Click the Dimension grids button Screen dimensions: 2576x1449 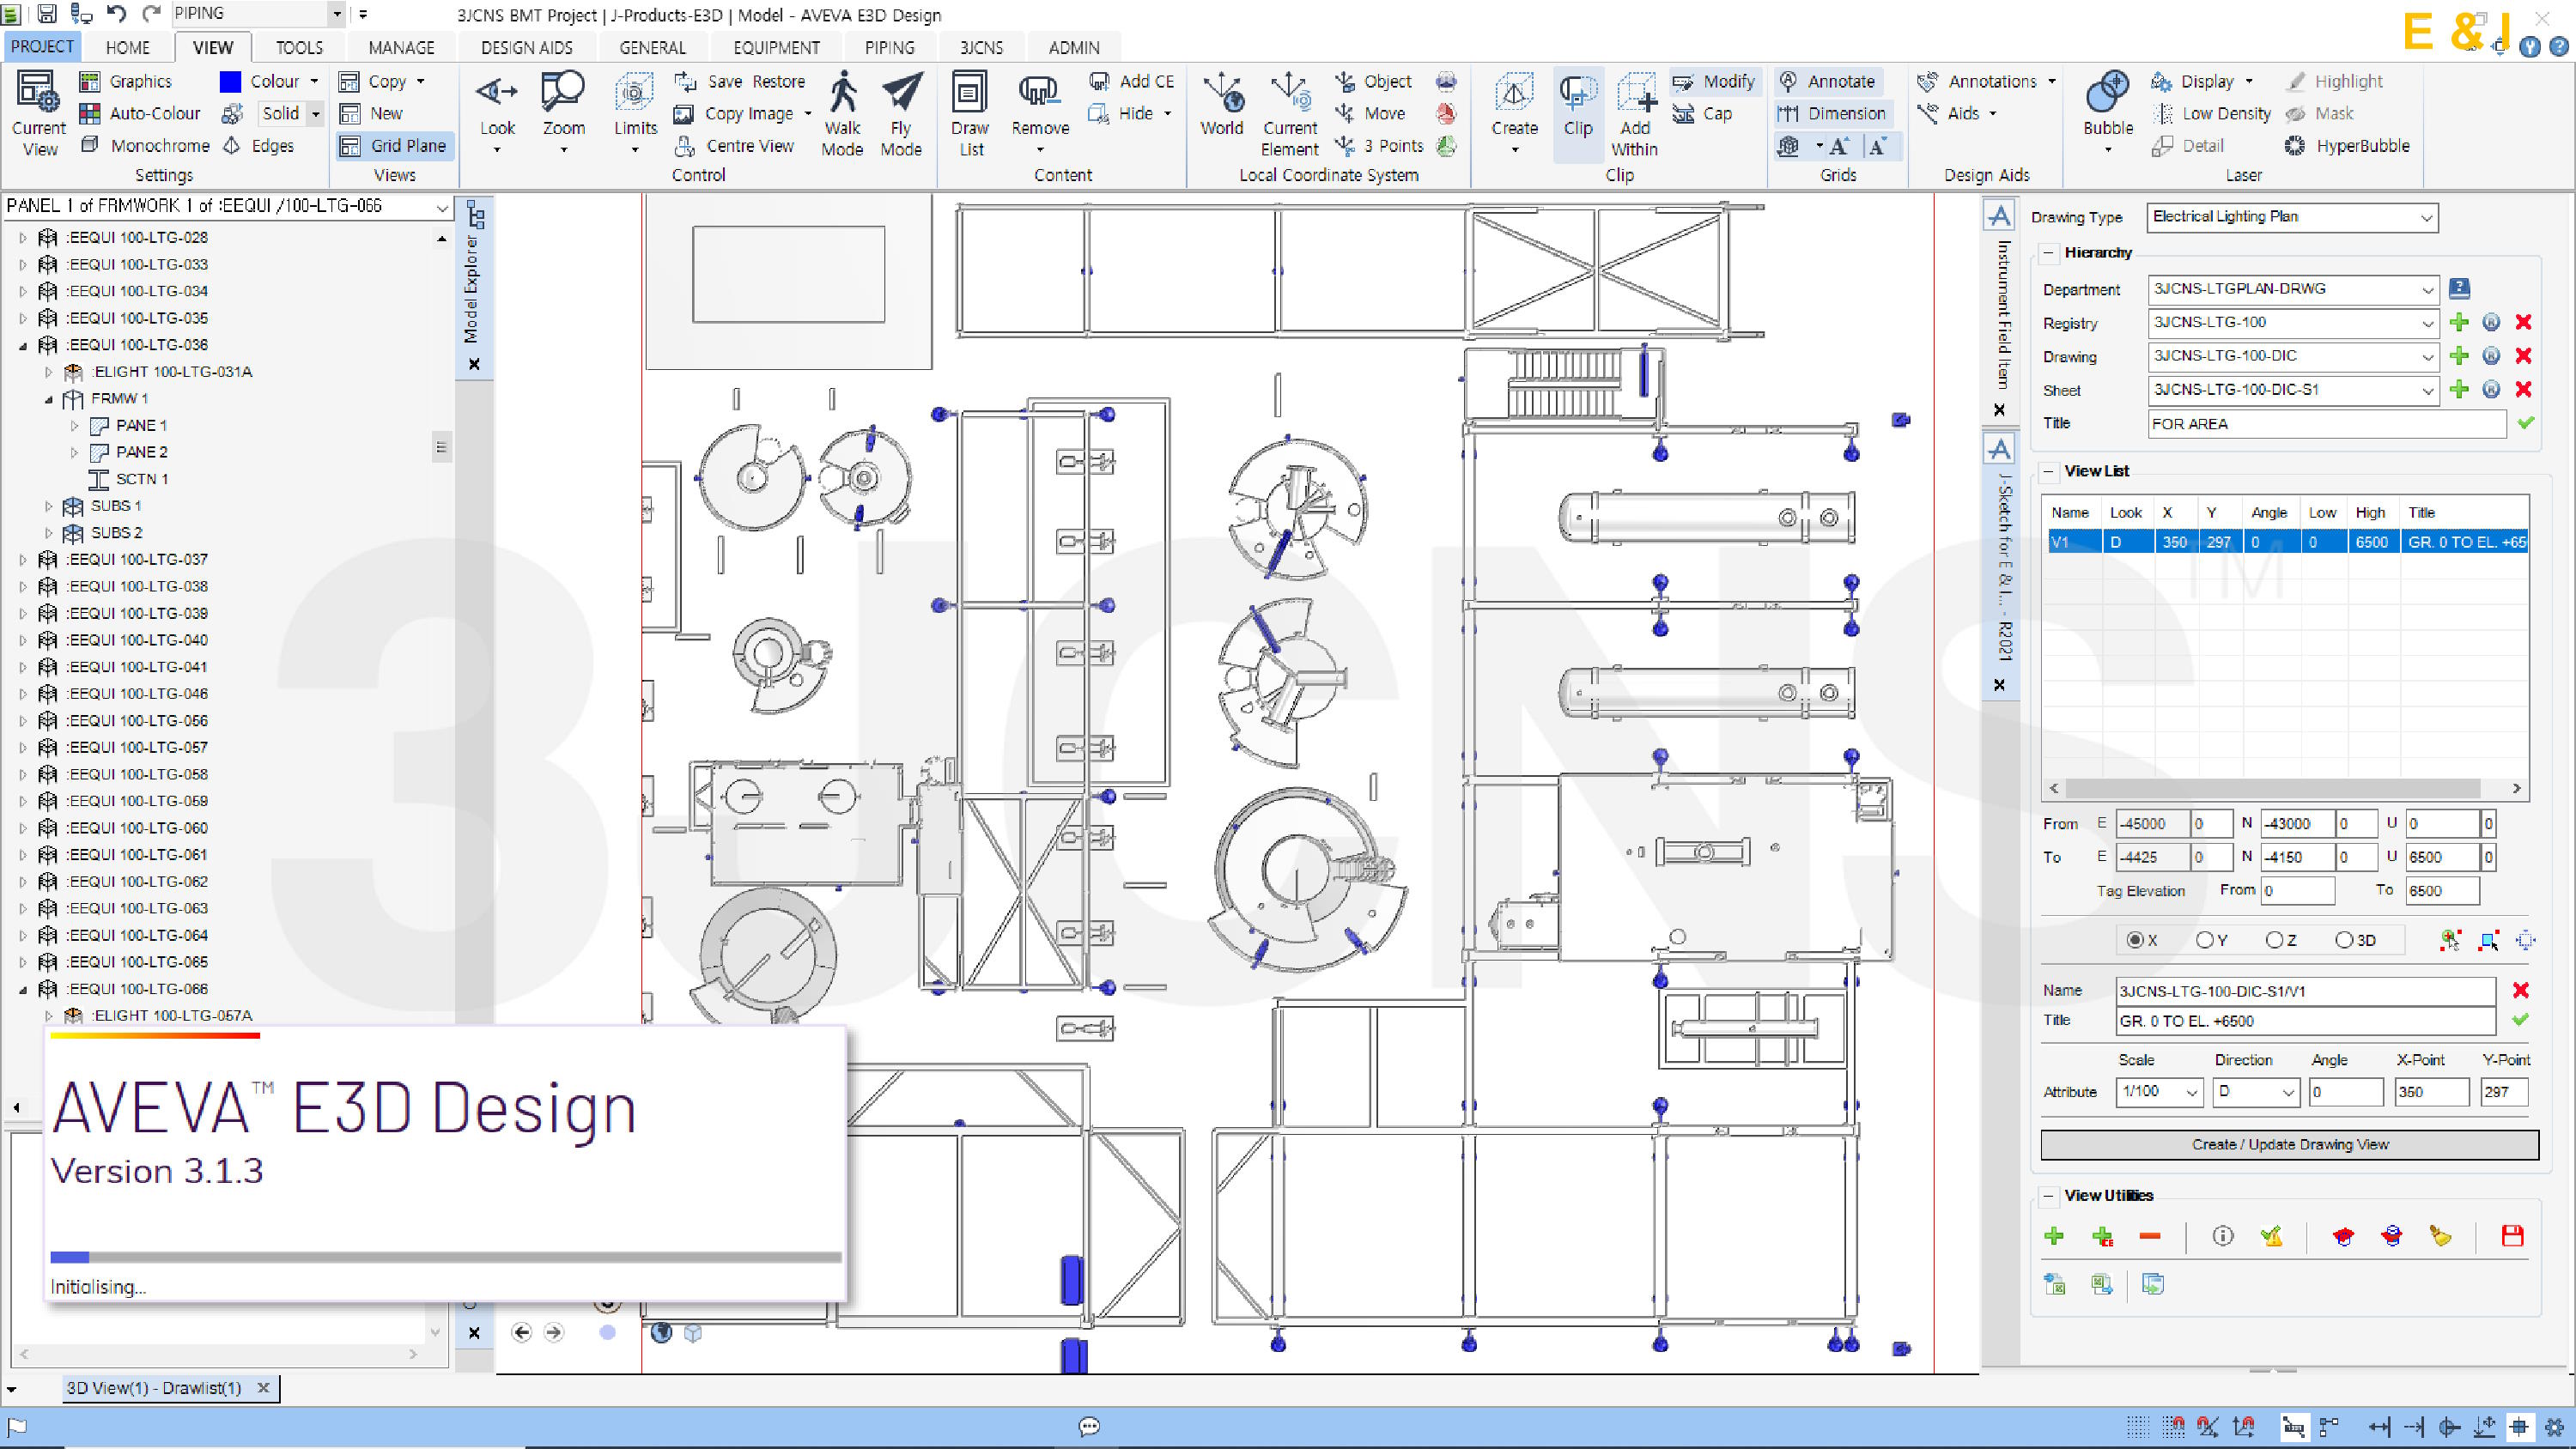point(1833,114)
